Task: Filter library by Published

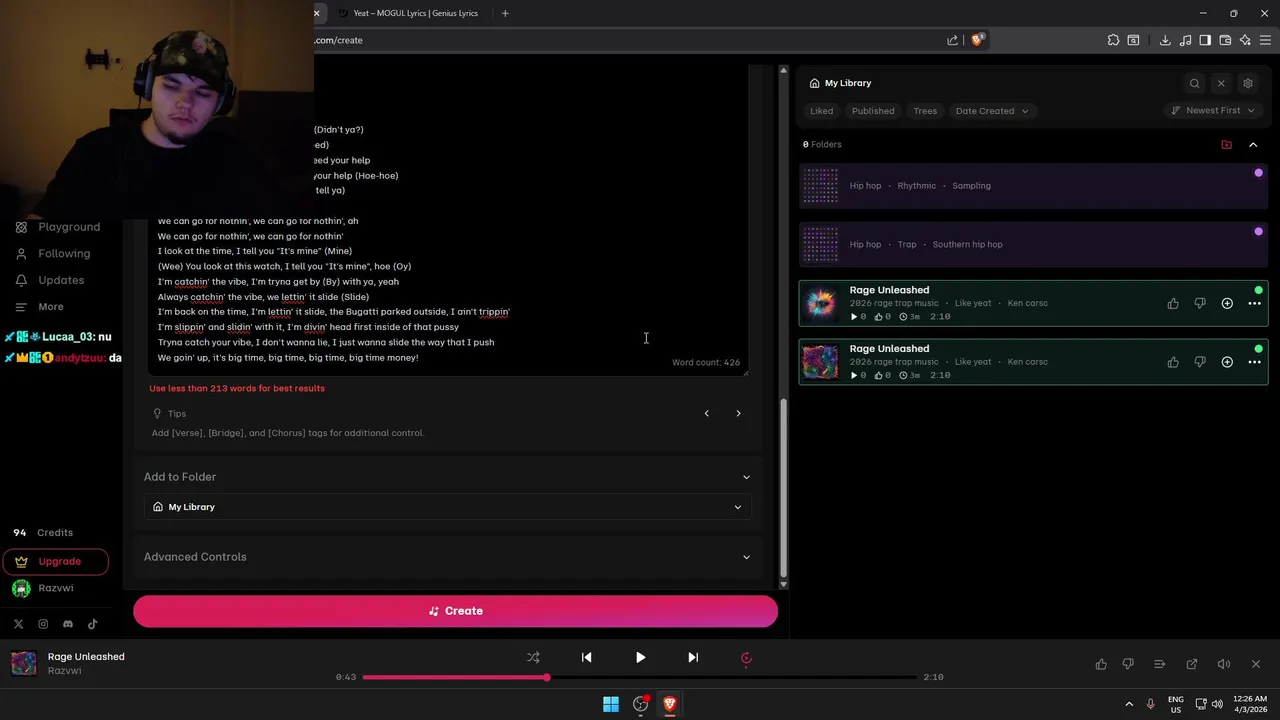Action: click(x=873, y=111)
